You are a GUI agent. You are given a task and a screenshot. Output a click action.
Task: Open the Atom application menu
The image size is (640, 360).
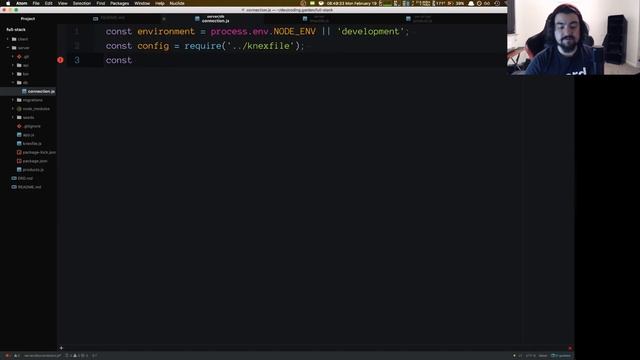click(x=21, y=3)
